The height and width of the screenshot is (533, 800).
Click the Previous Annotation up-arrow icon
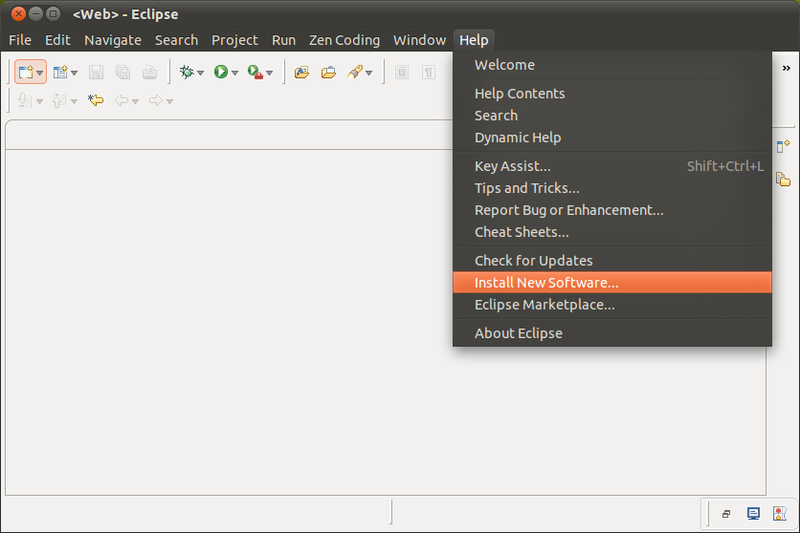pos(59,100)
